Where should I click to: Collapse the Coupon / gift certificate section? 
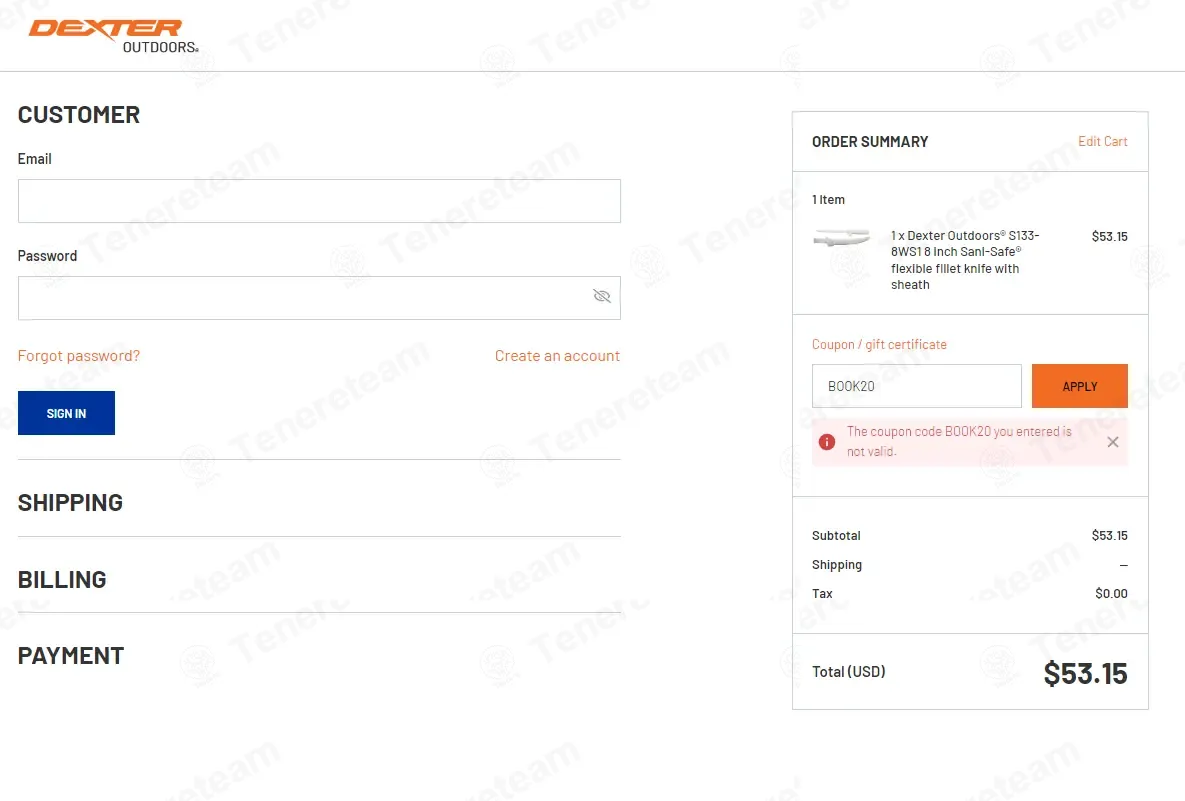click(x=879, y=345)
